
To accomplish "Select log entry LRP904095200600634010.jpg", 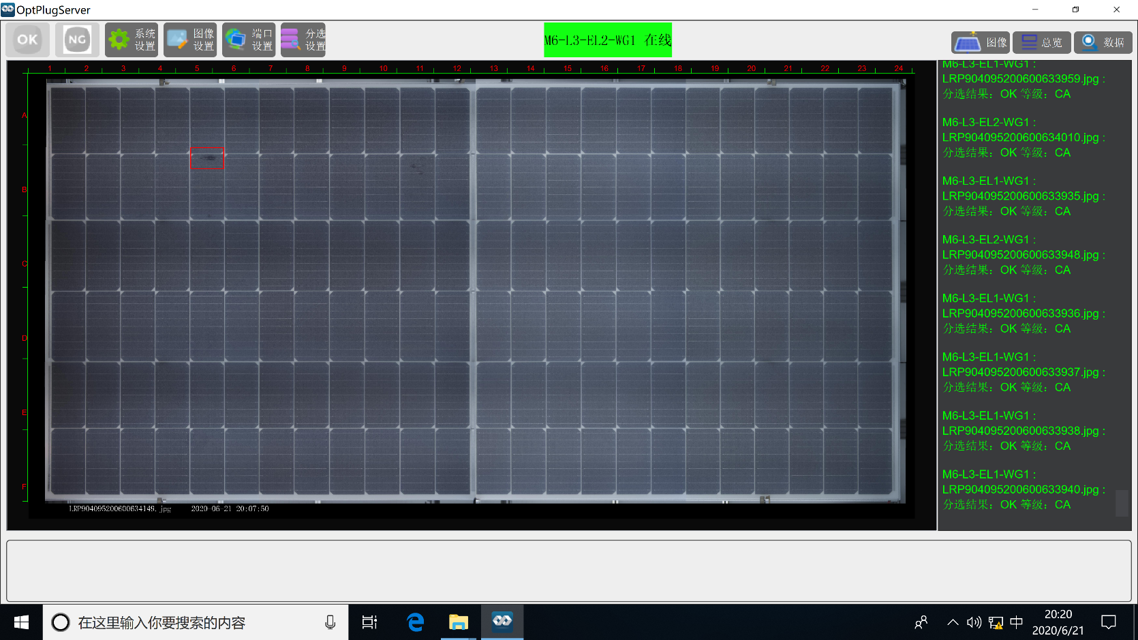I will [1020, 138].
